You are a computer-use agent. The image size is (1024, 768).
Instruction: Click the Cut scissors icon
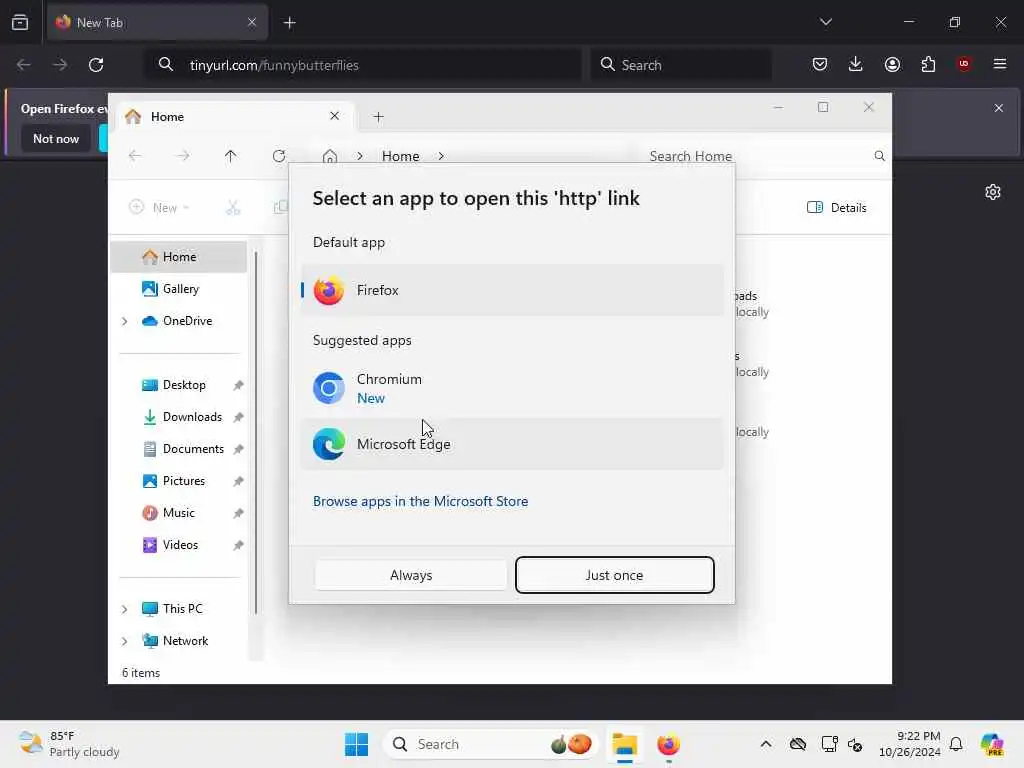233,208
